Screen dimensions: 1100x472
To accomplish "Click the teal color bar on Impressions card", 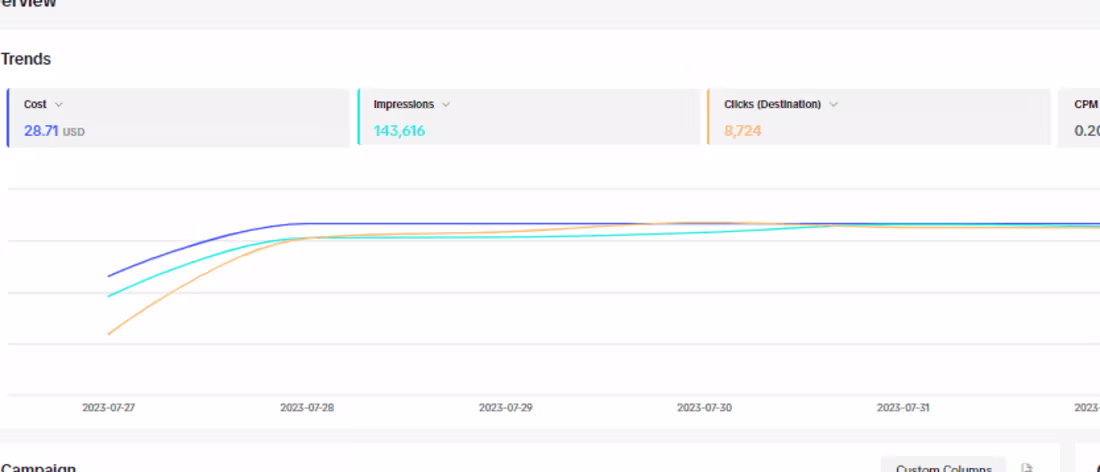I will (358, 118).
